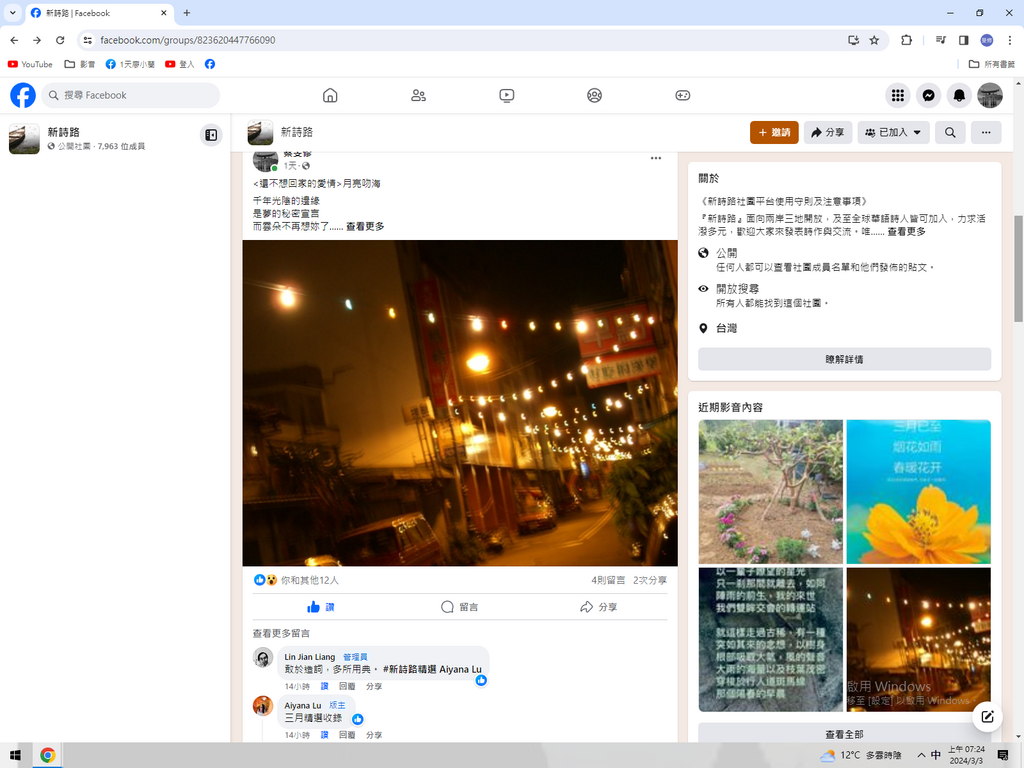Search within the group using magnifier icon
The image size is (1024, 768).
950,132
